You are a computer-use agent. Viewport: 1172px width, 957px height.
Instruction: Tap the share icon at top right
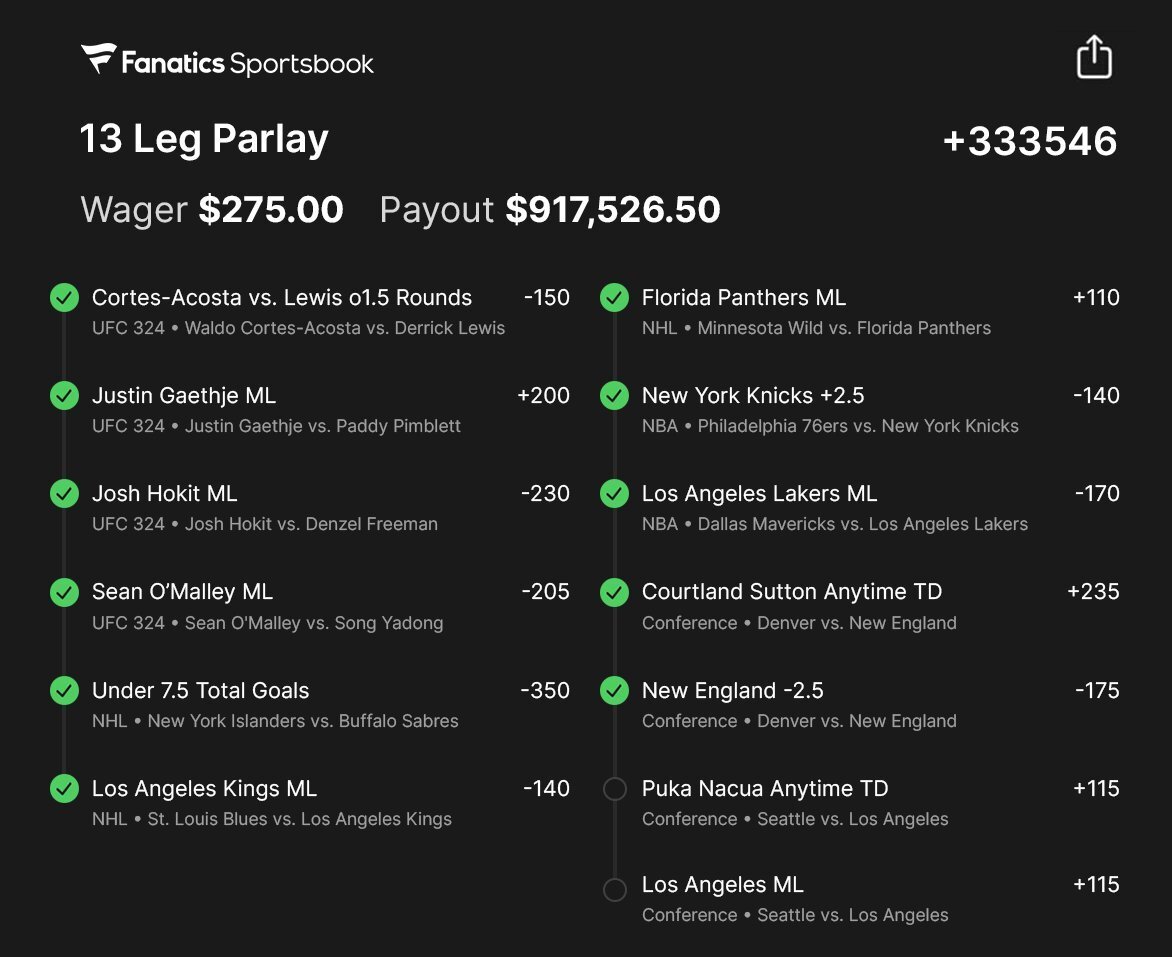coord(1094,57)
